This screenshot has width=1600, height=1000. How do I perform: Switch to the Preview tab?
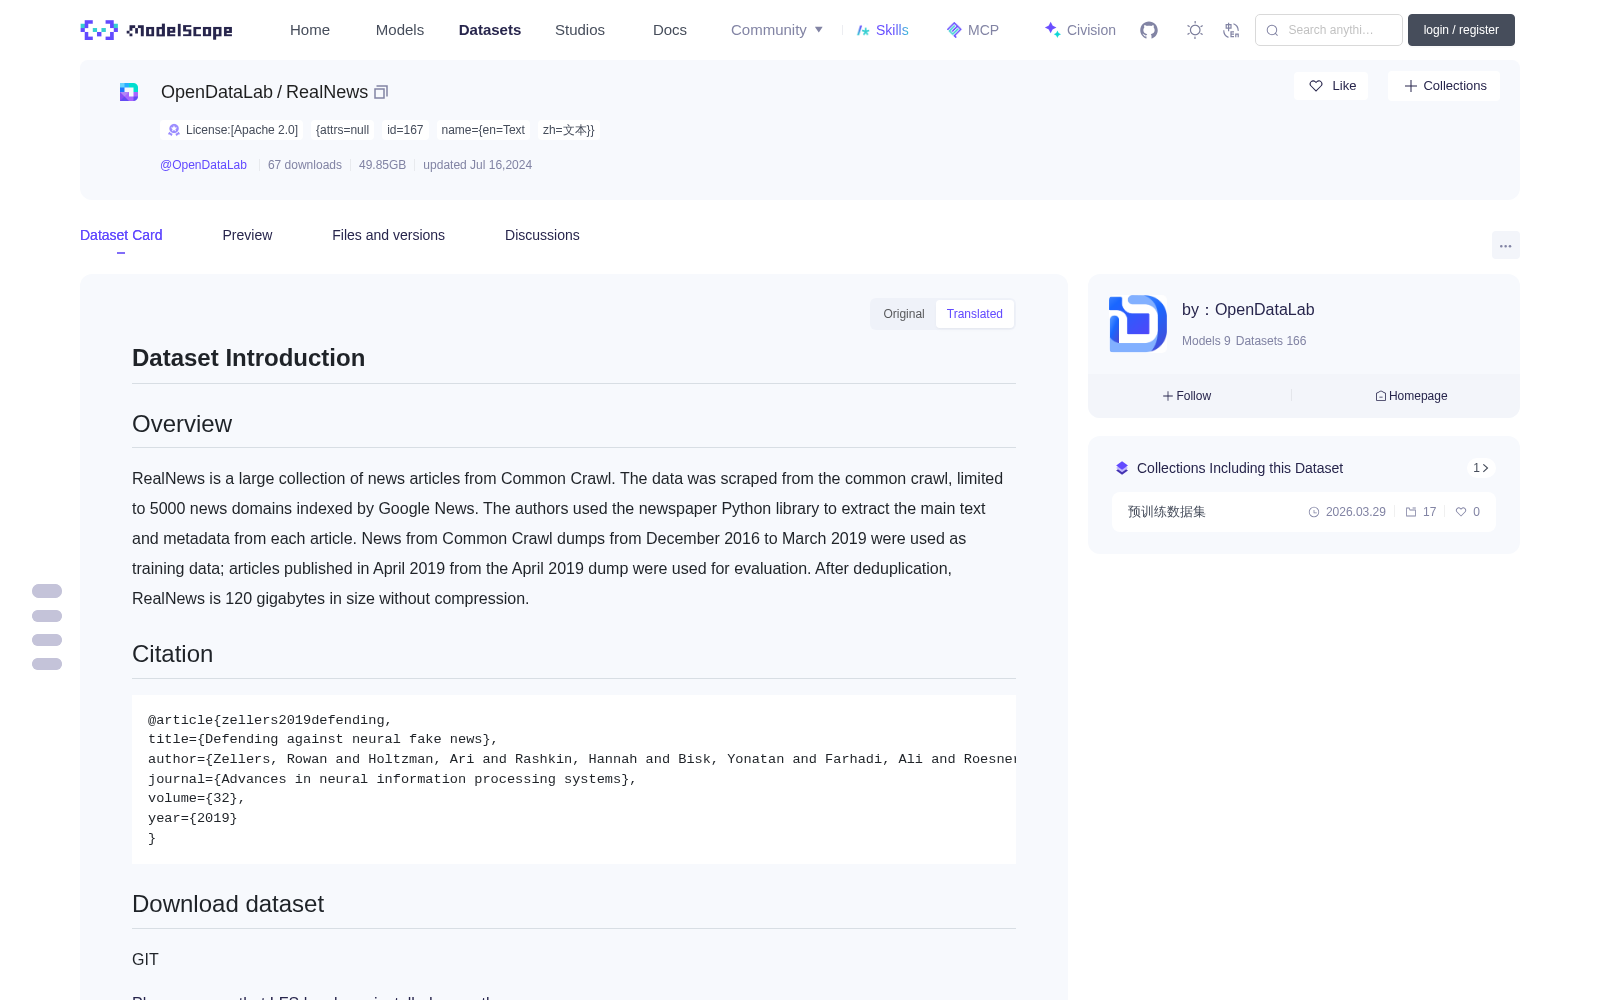tap(247, 235)
